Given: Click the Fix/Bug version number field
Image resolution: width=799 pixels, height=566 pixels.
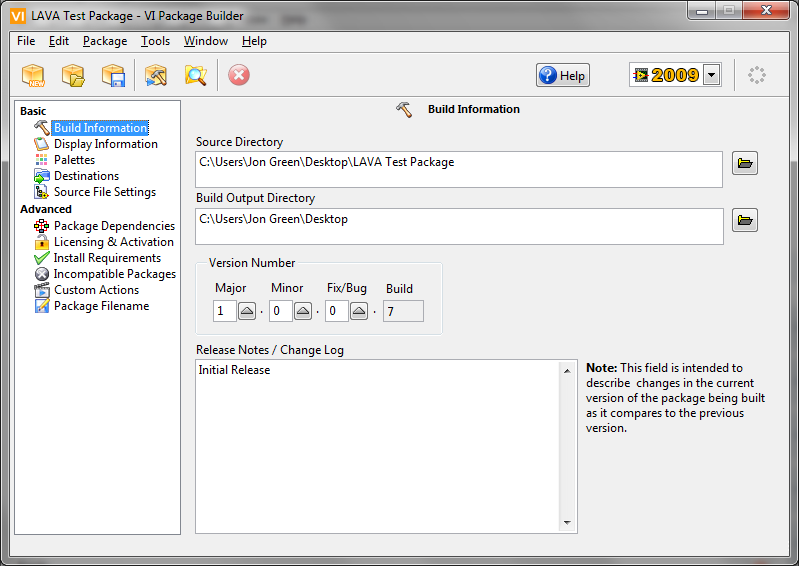Looking at the screenshot, I should pos(337,311).
